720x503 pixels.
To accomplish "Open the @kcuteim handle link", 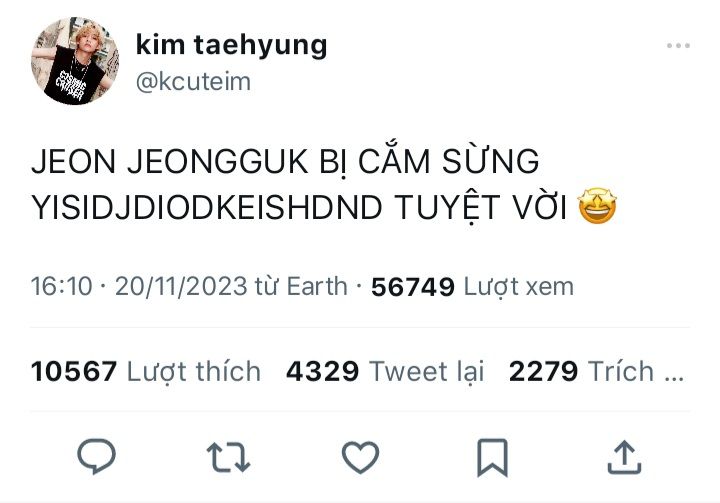I will pyautogui.click(x=193, y=82).
